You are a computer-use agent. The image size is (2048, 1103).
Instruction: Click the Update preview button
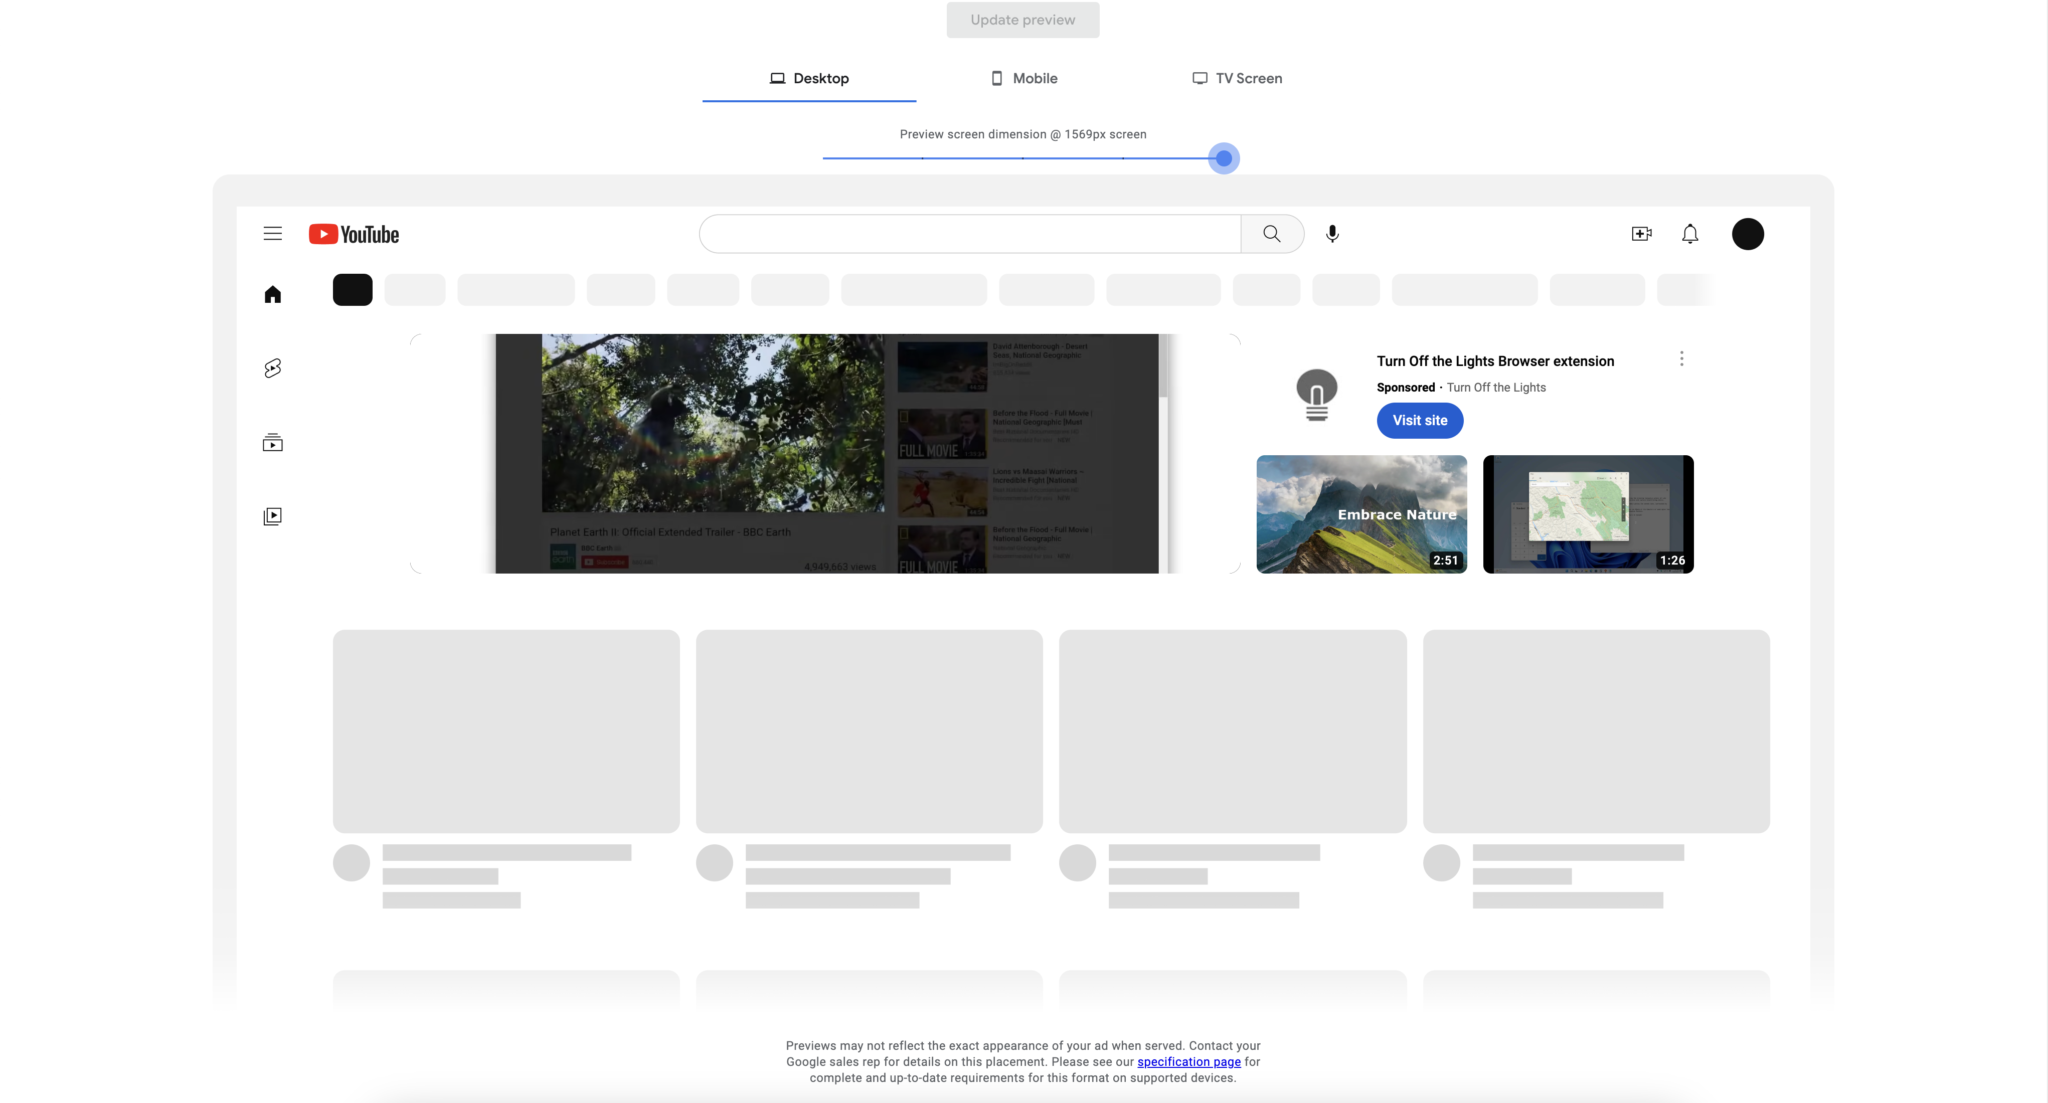pyautogui.click(x=1022, y=19)
